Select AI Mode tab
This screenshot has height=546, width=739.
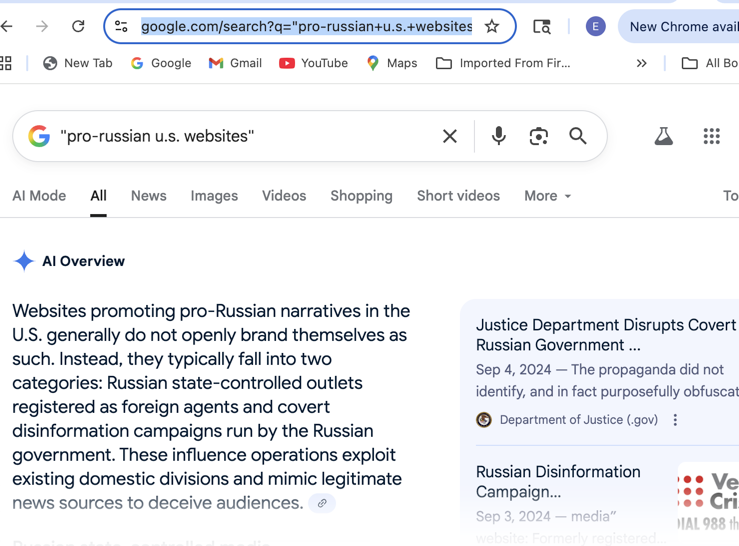tap(39, 196)
